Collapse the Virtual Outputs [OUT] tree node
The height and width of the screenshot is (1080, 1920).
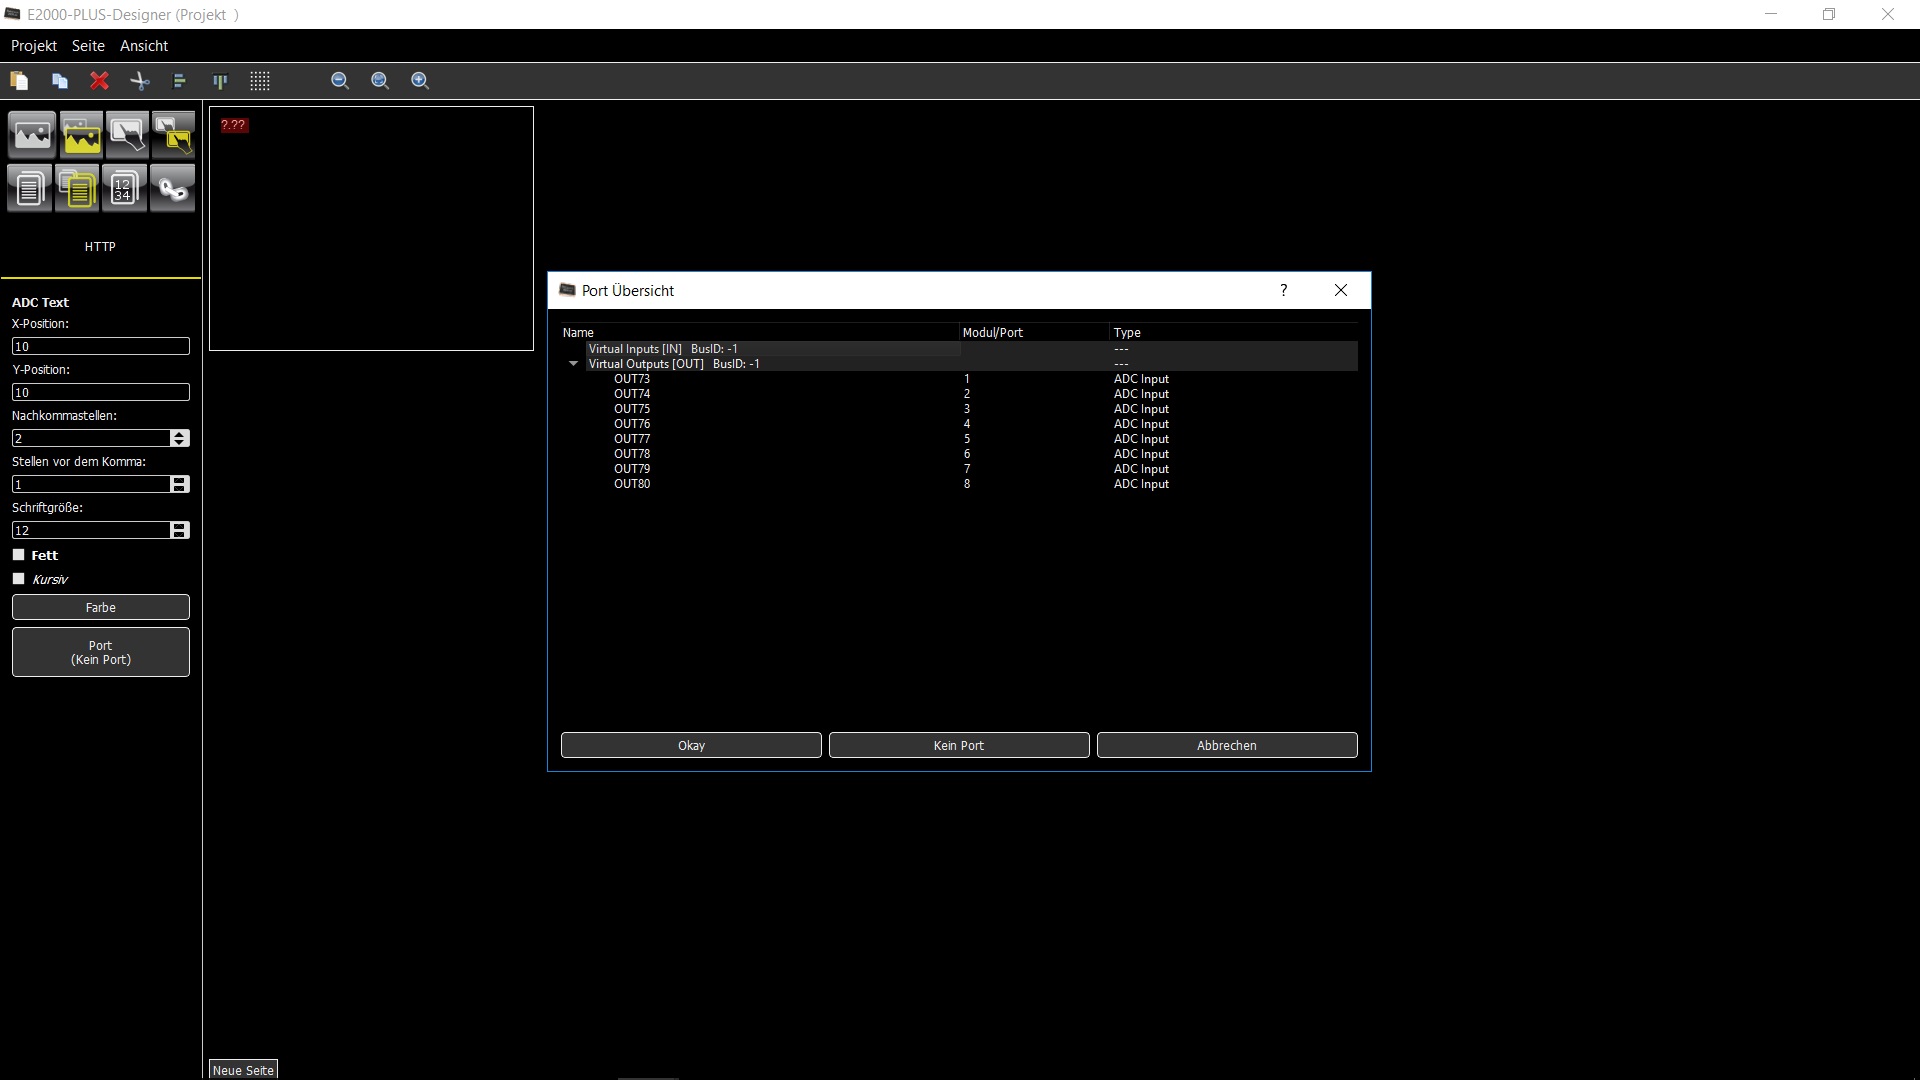pyautogui.click(x=574, y=364)
